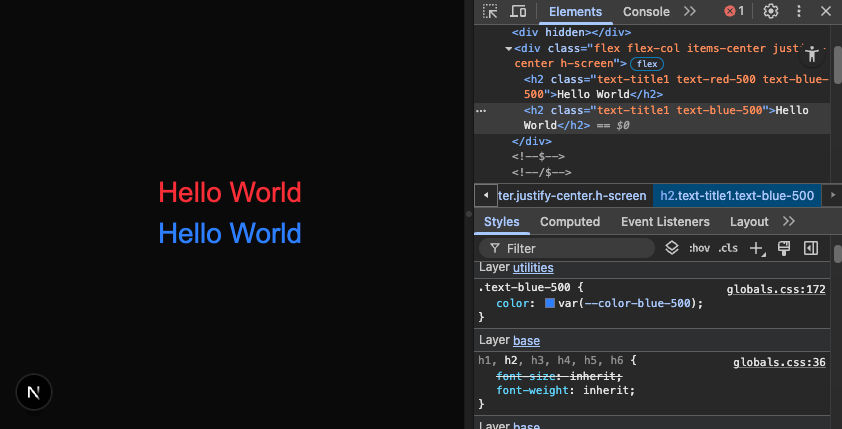Viewport: 842px width, 429px height.
Task: Toggle the device toolbar icon
Action: pyautogui.click(x=518, y=11)
